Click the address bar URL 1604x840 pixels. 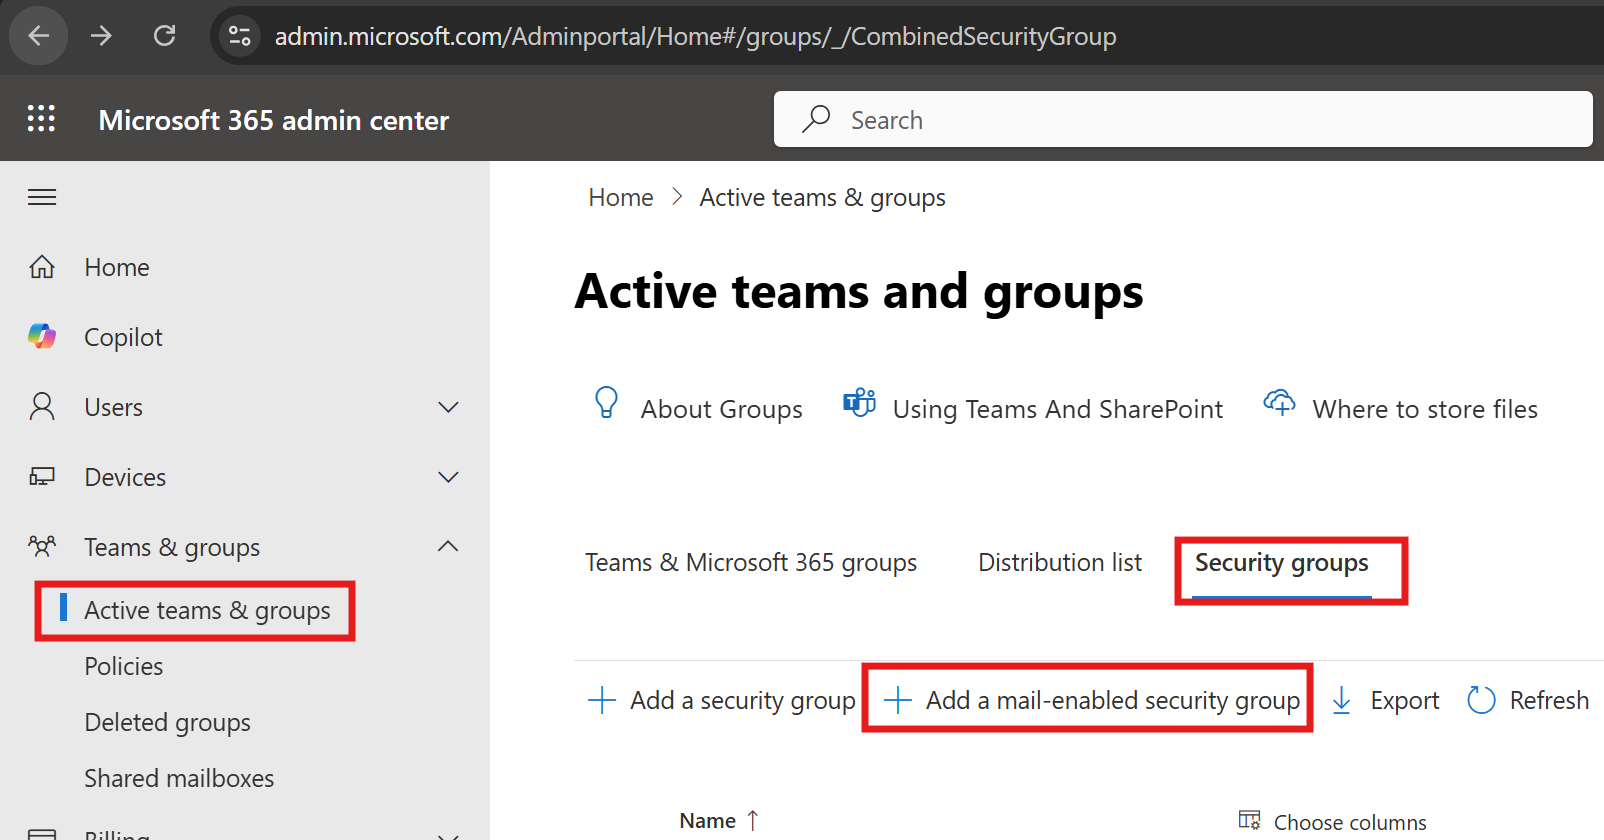(695, 36)
